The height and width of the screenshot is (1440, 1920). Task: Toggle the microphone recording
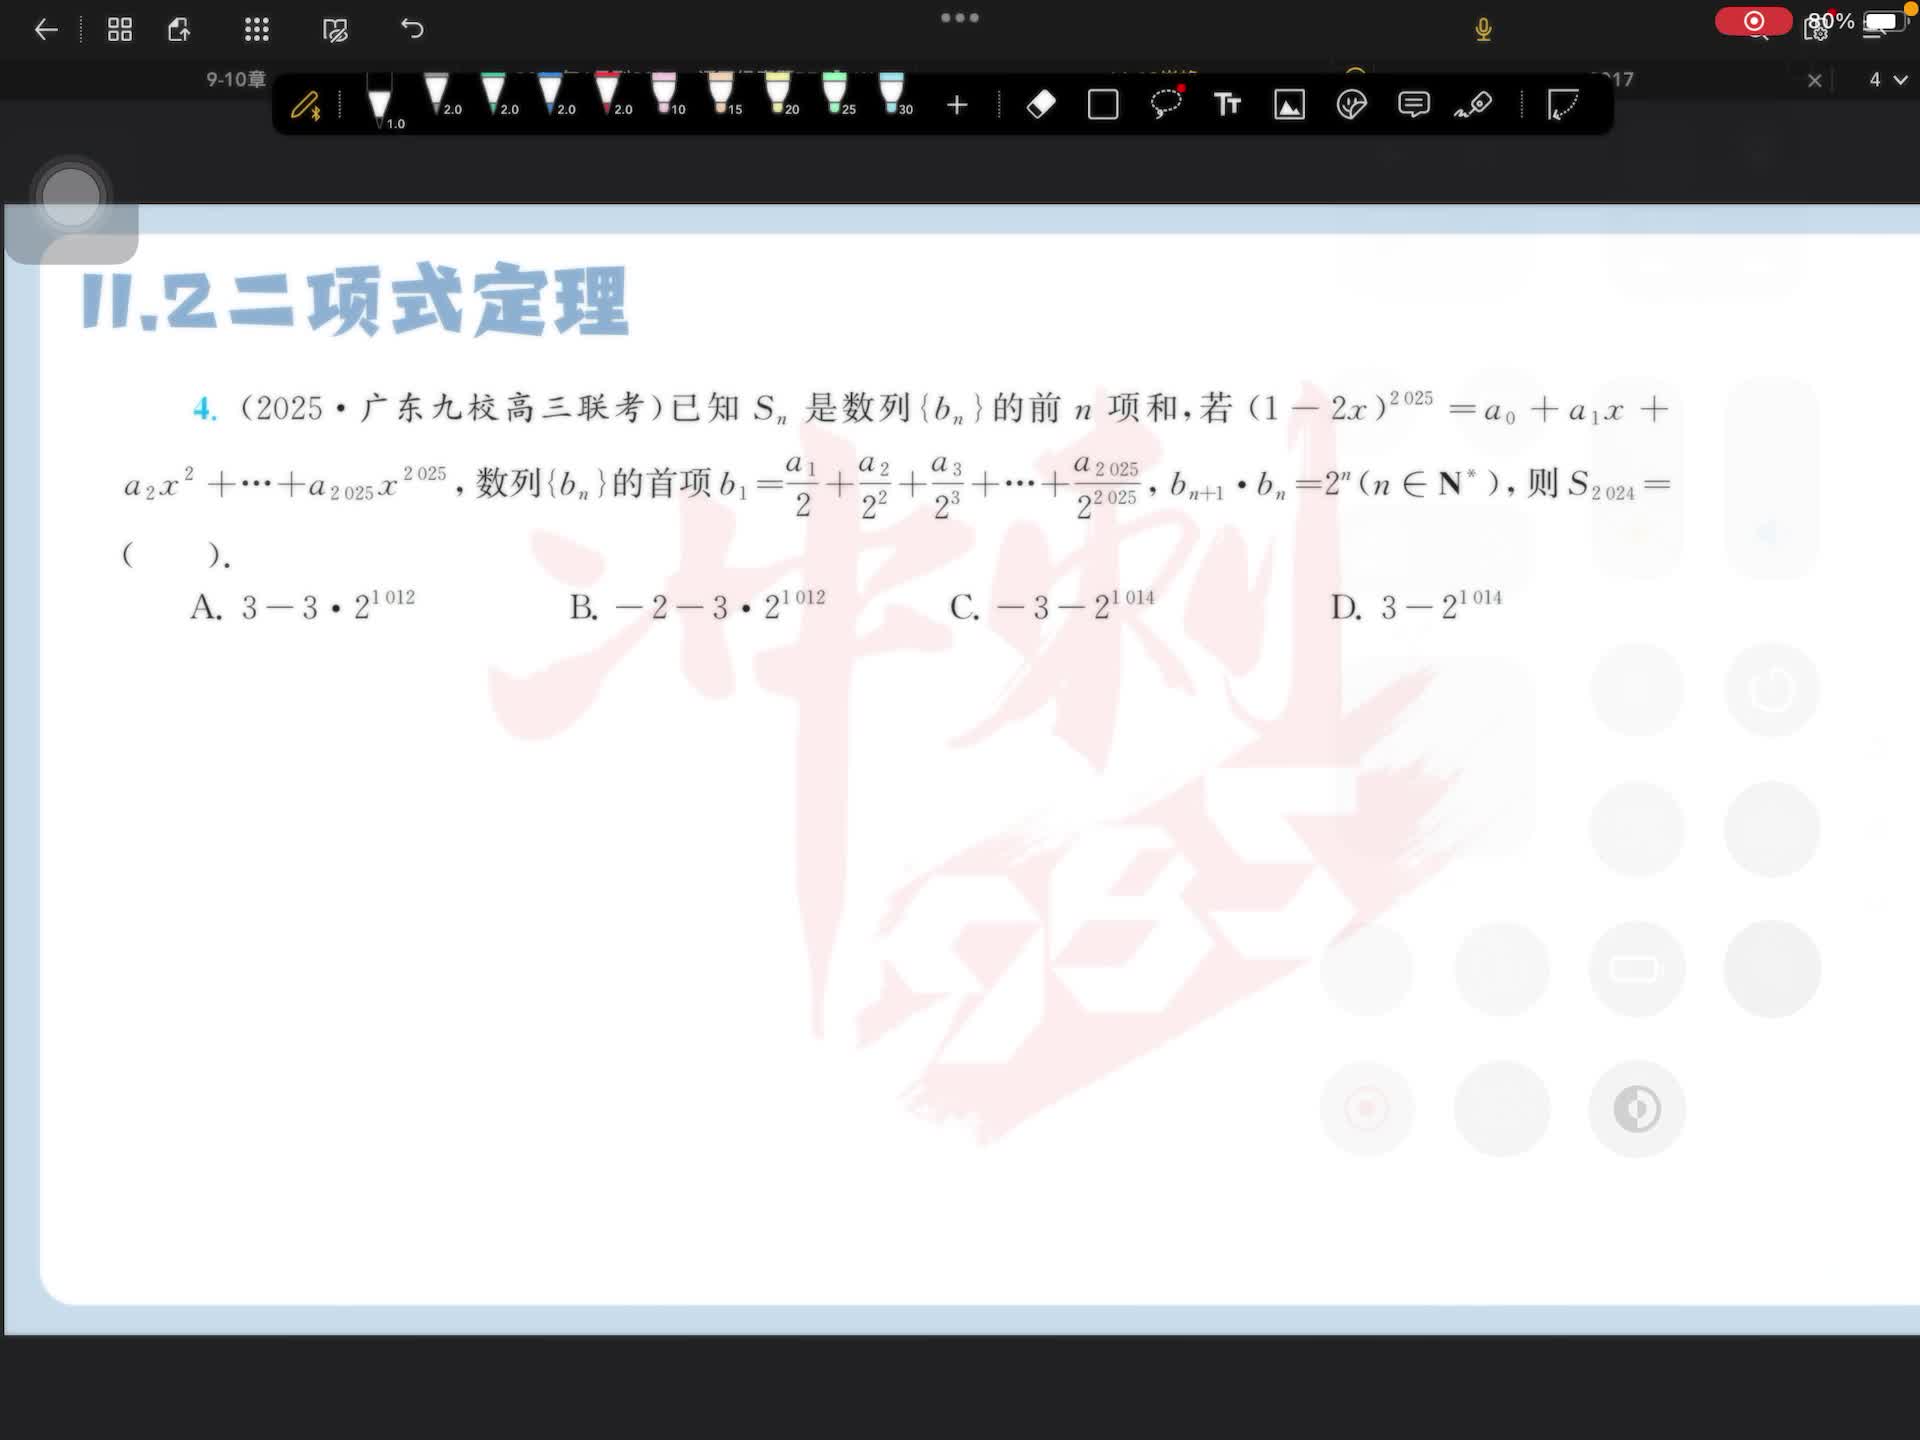pos(1483,30)
